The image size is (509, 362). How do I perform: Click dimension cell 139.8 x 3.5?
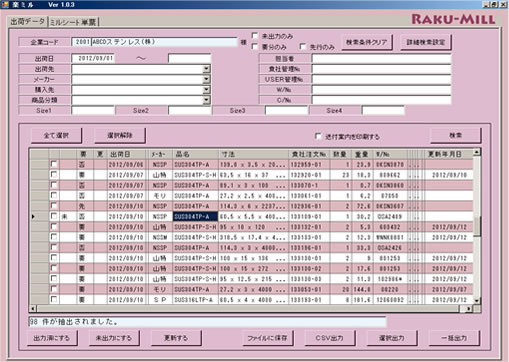click(x=253, y=164)
